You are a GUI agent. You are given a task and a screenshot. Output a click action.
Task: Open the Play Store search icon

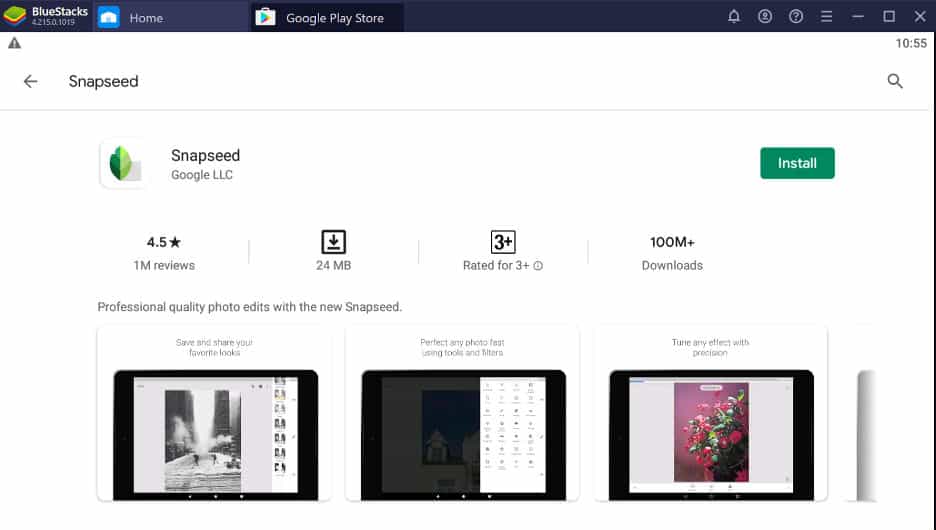click(x=895, y=81)
